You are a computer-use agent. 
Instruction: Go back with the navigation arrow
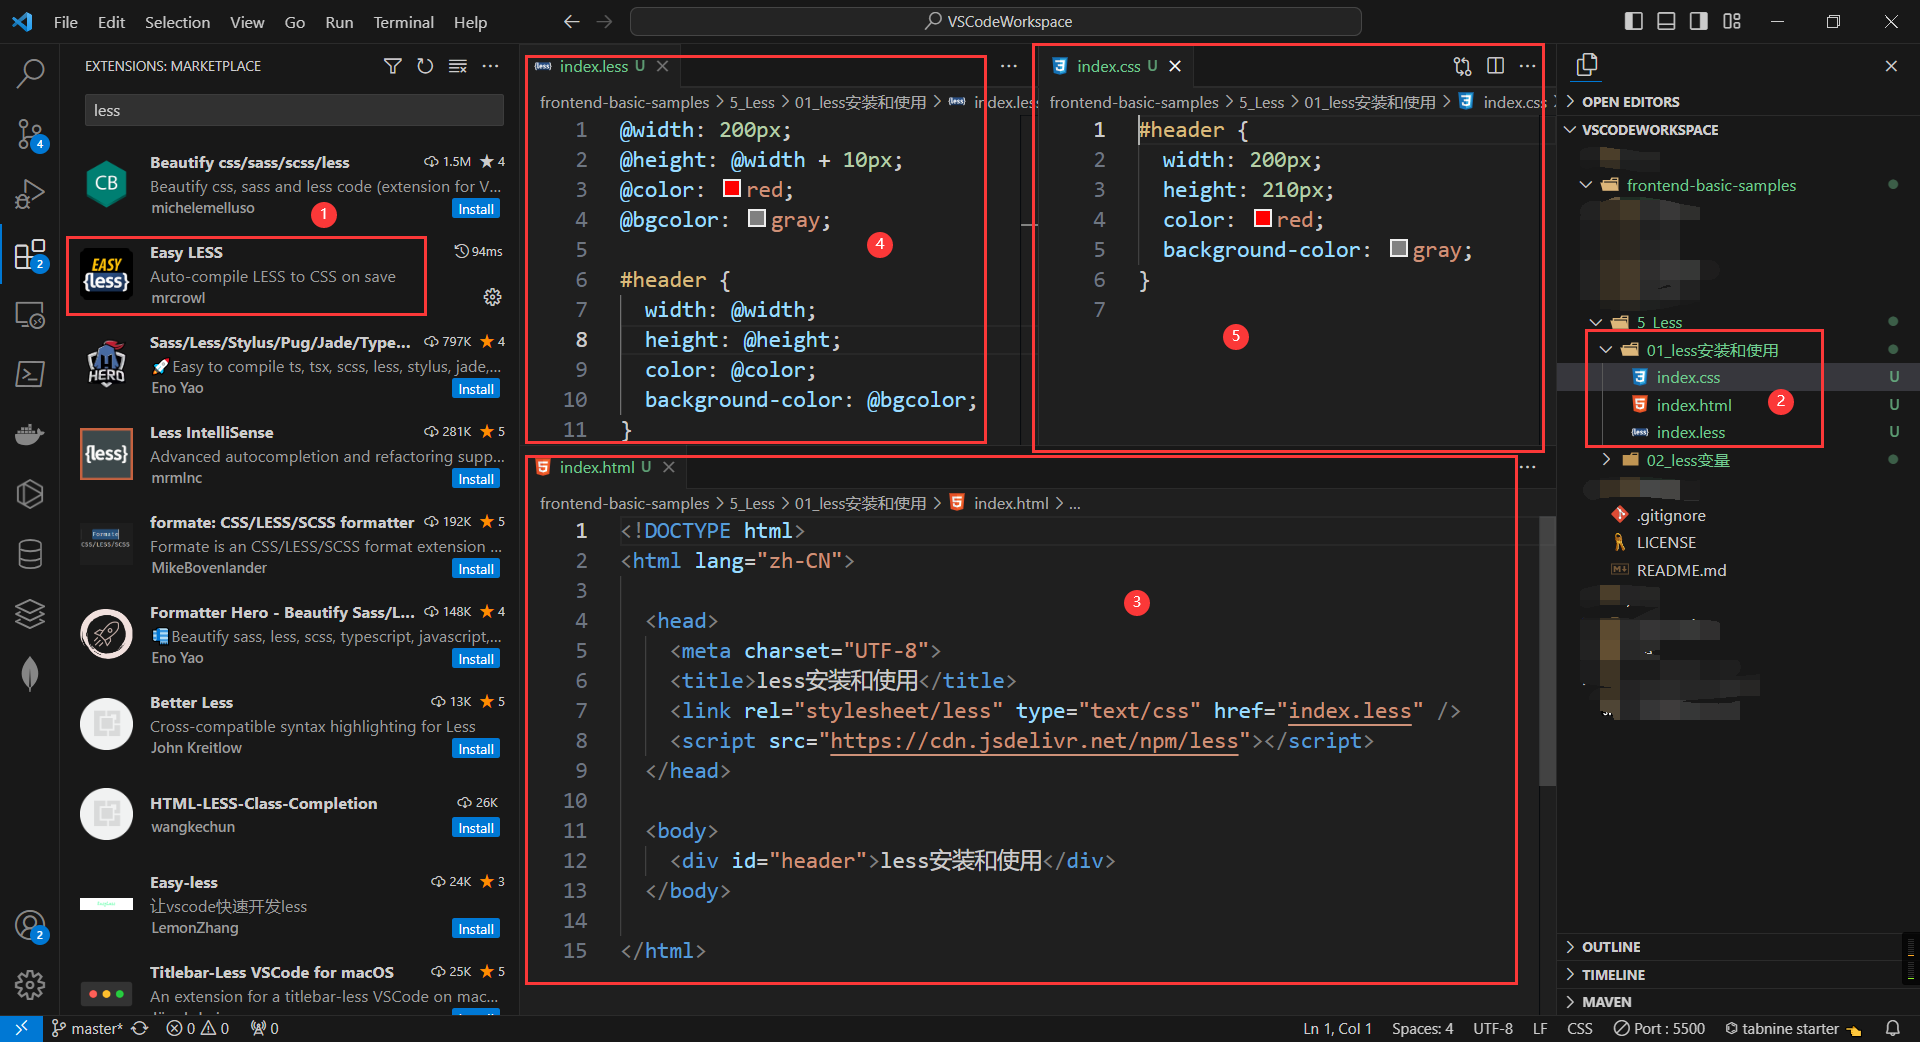[571, 21]
